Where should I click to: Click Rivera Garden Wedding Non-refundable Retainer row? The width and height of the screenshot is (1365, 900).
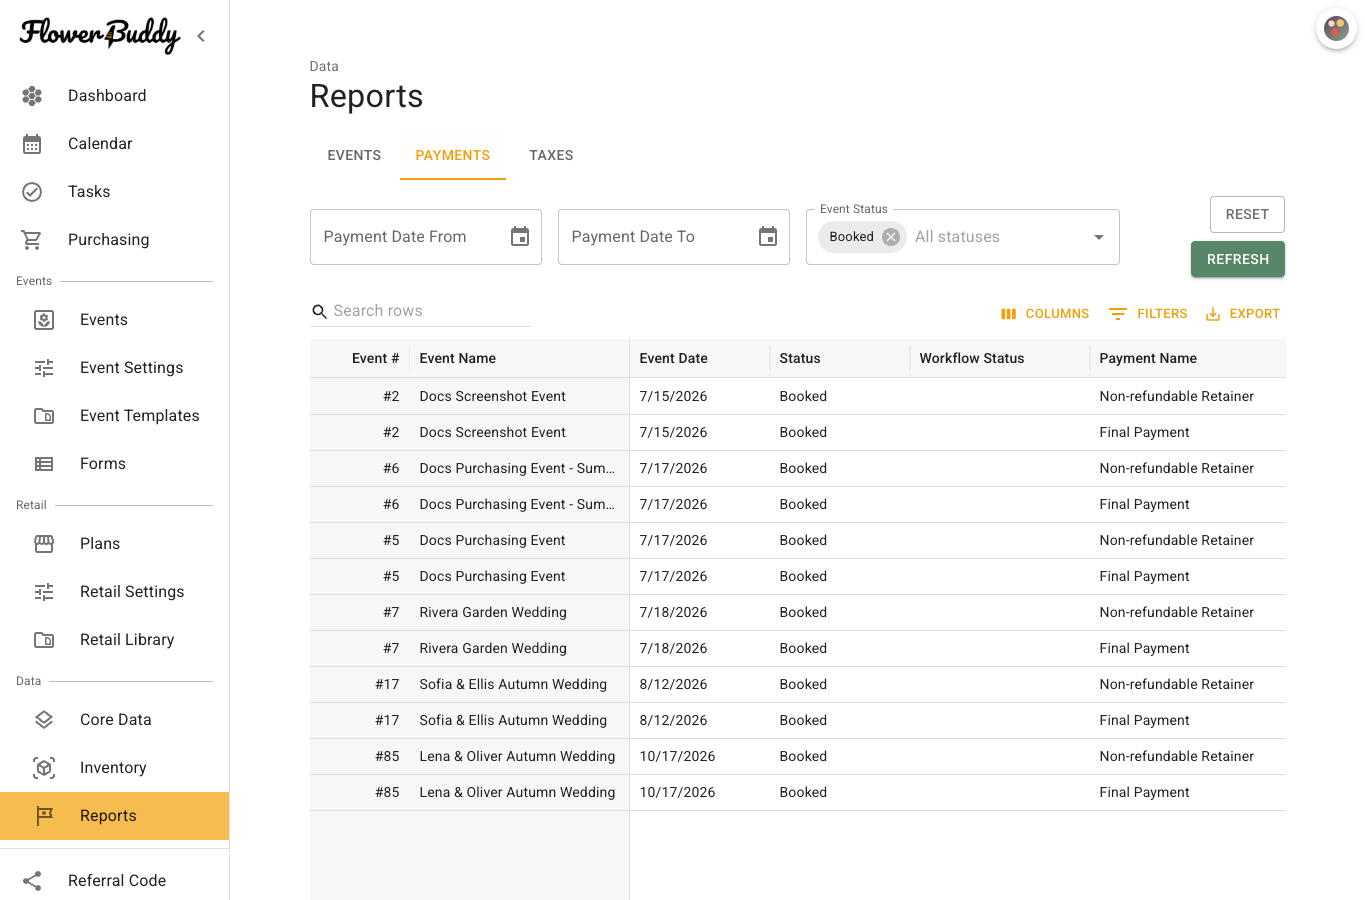(x=798, y=613)
